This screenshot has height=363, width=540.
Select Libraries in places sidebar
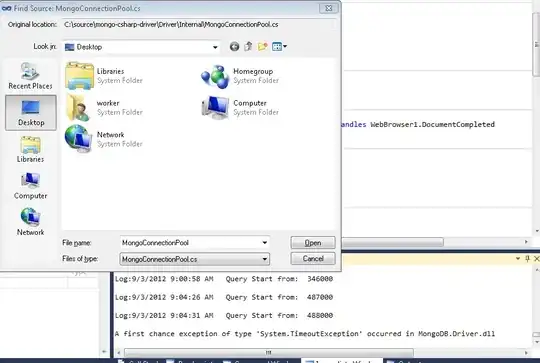point(30,149)
